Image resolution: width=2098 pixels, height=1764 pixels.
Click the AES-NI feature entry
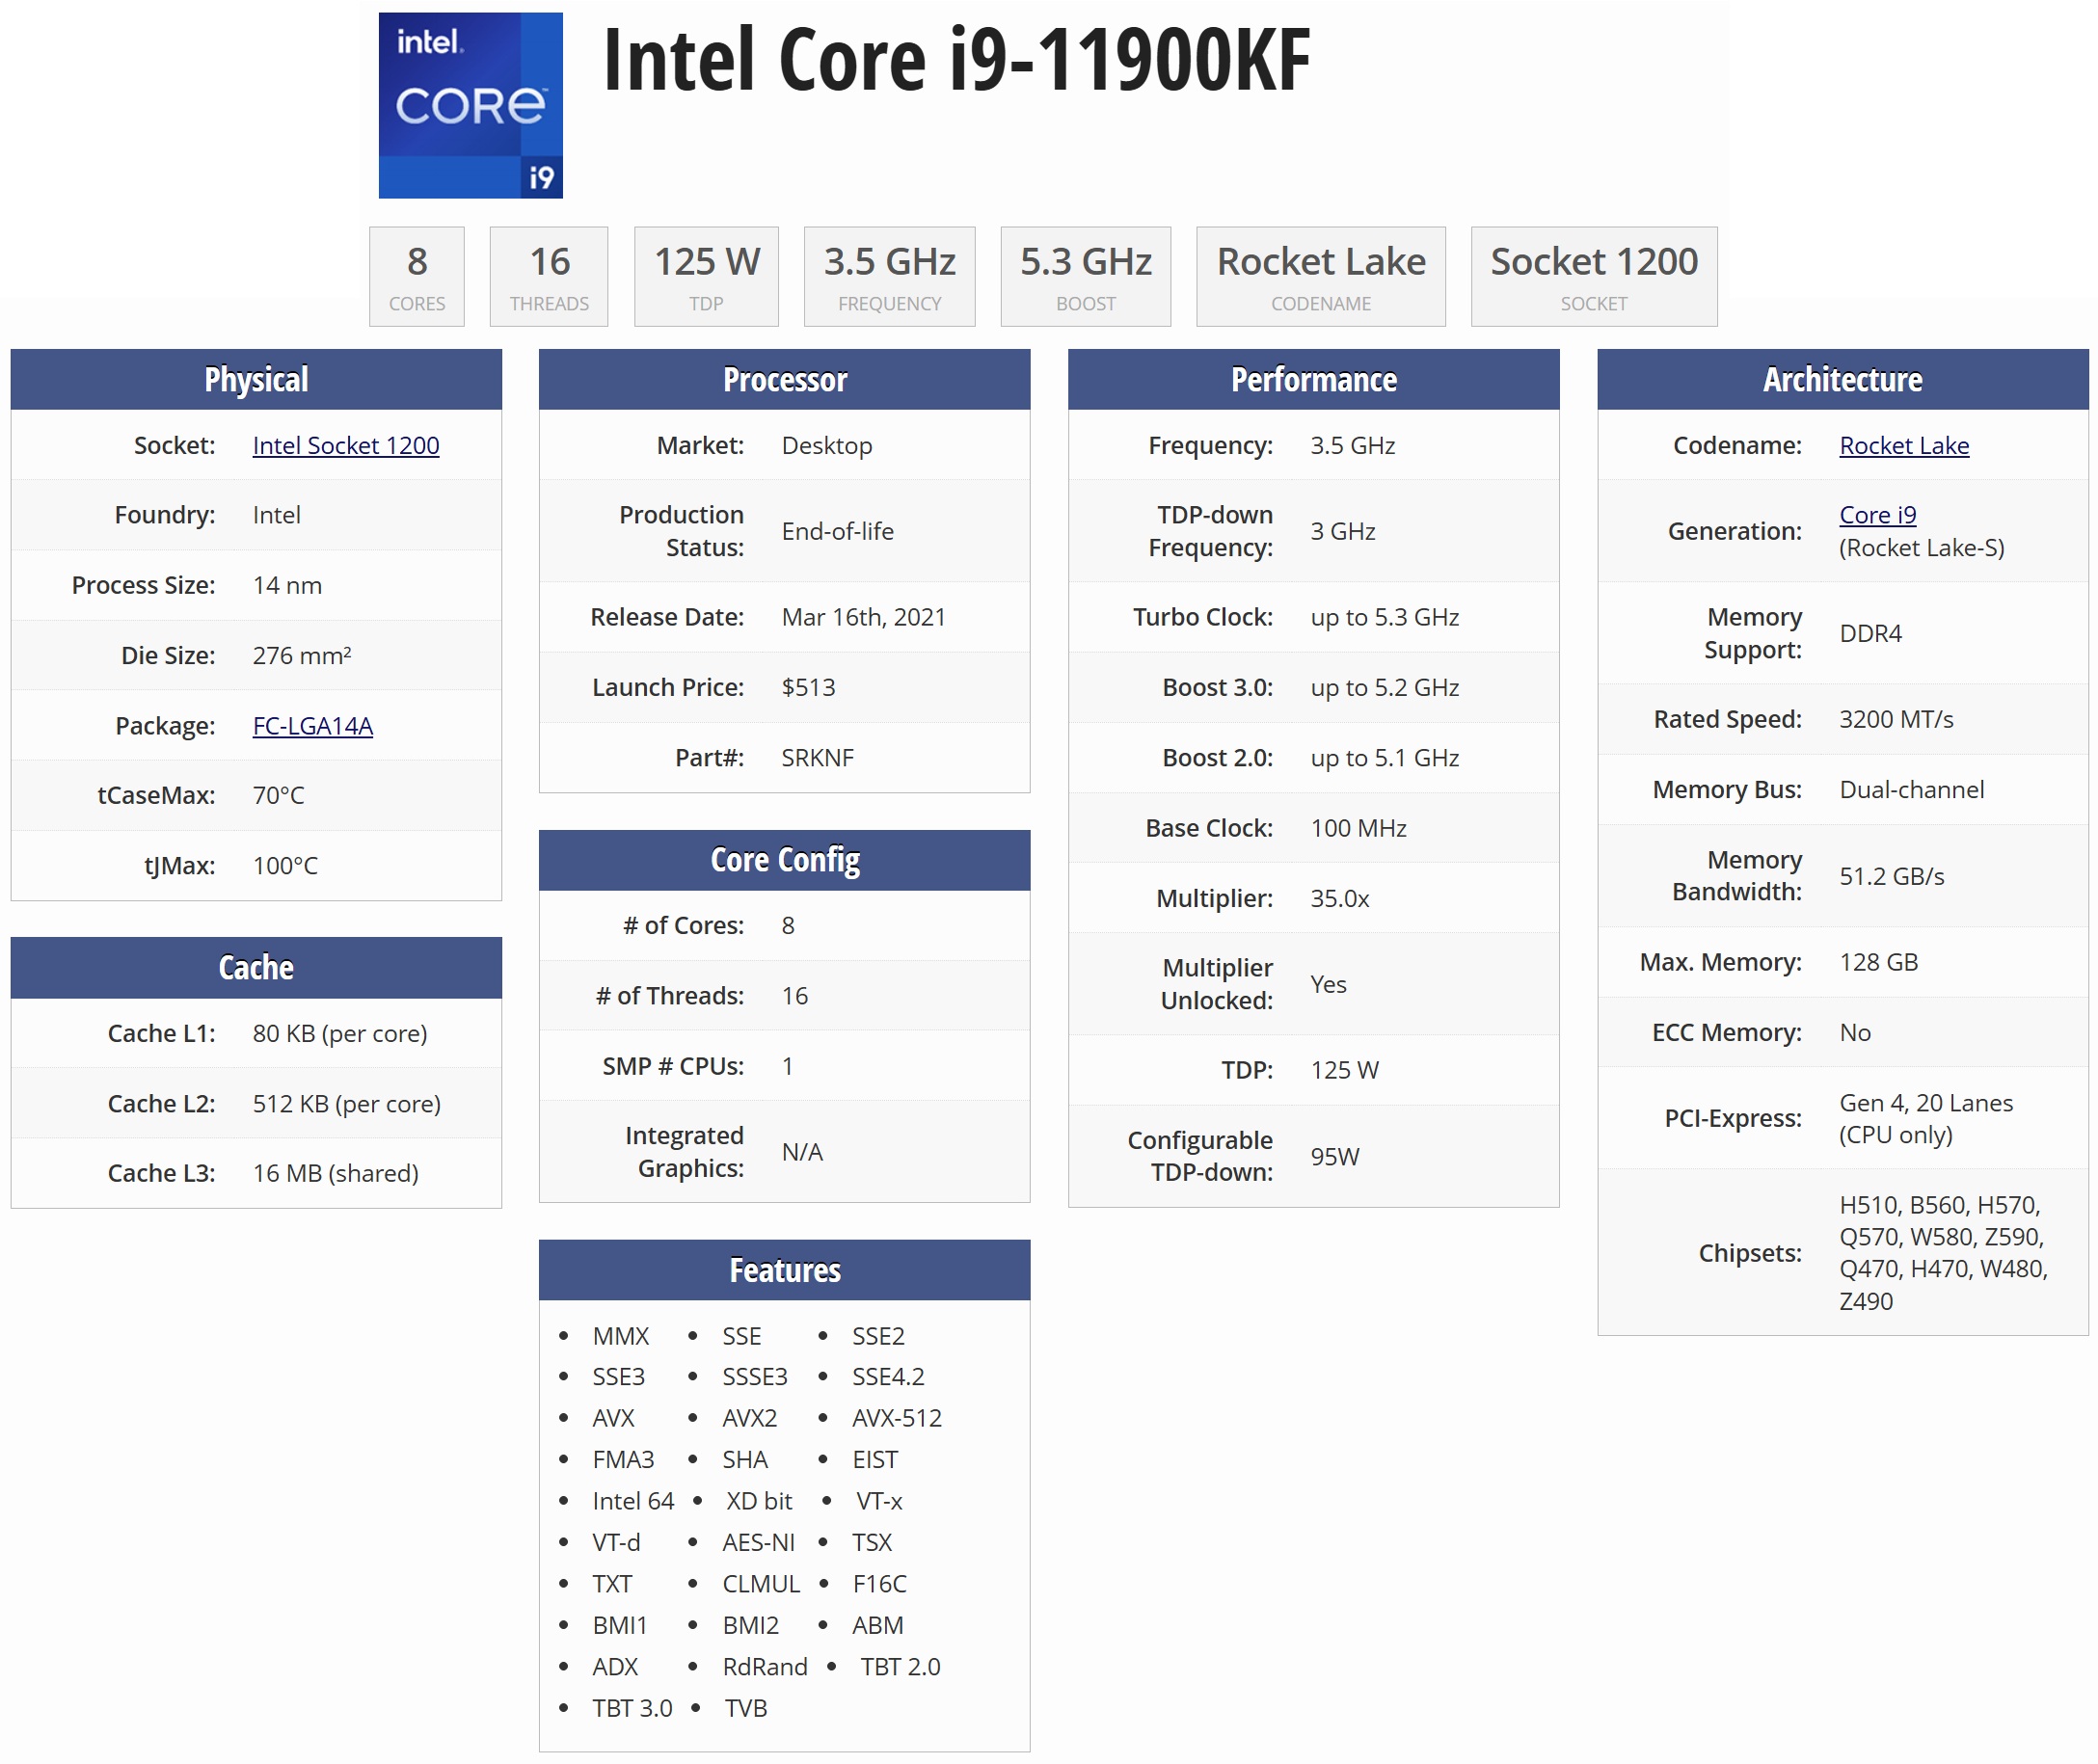[758, 1542]
